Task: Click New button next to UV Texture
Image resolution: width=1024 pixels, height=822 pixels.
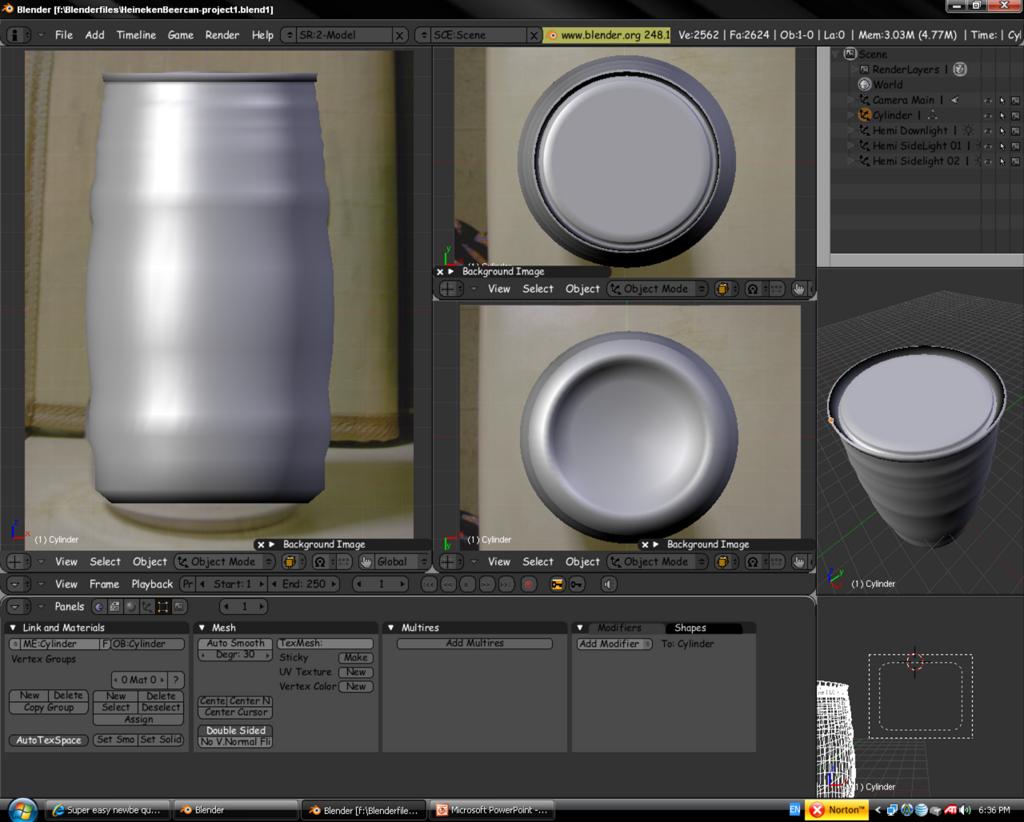Action: [x=356, y=672]
